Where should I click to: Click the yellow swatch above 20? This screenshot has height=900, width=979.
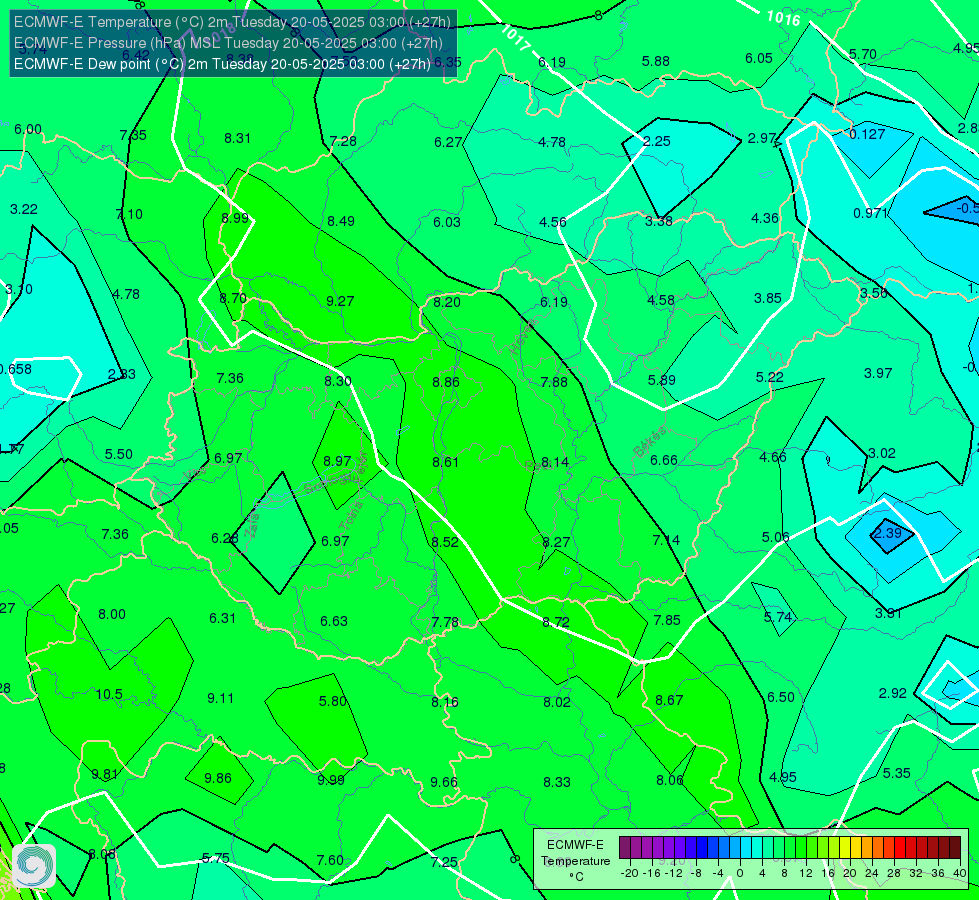845,848
